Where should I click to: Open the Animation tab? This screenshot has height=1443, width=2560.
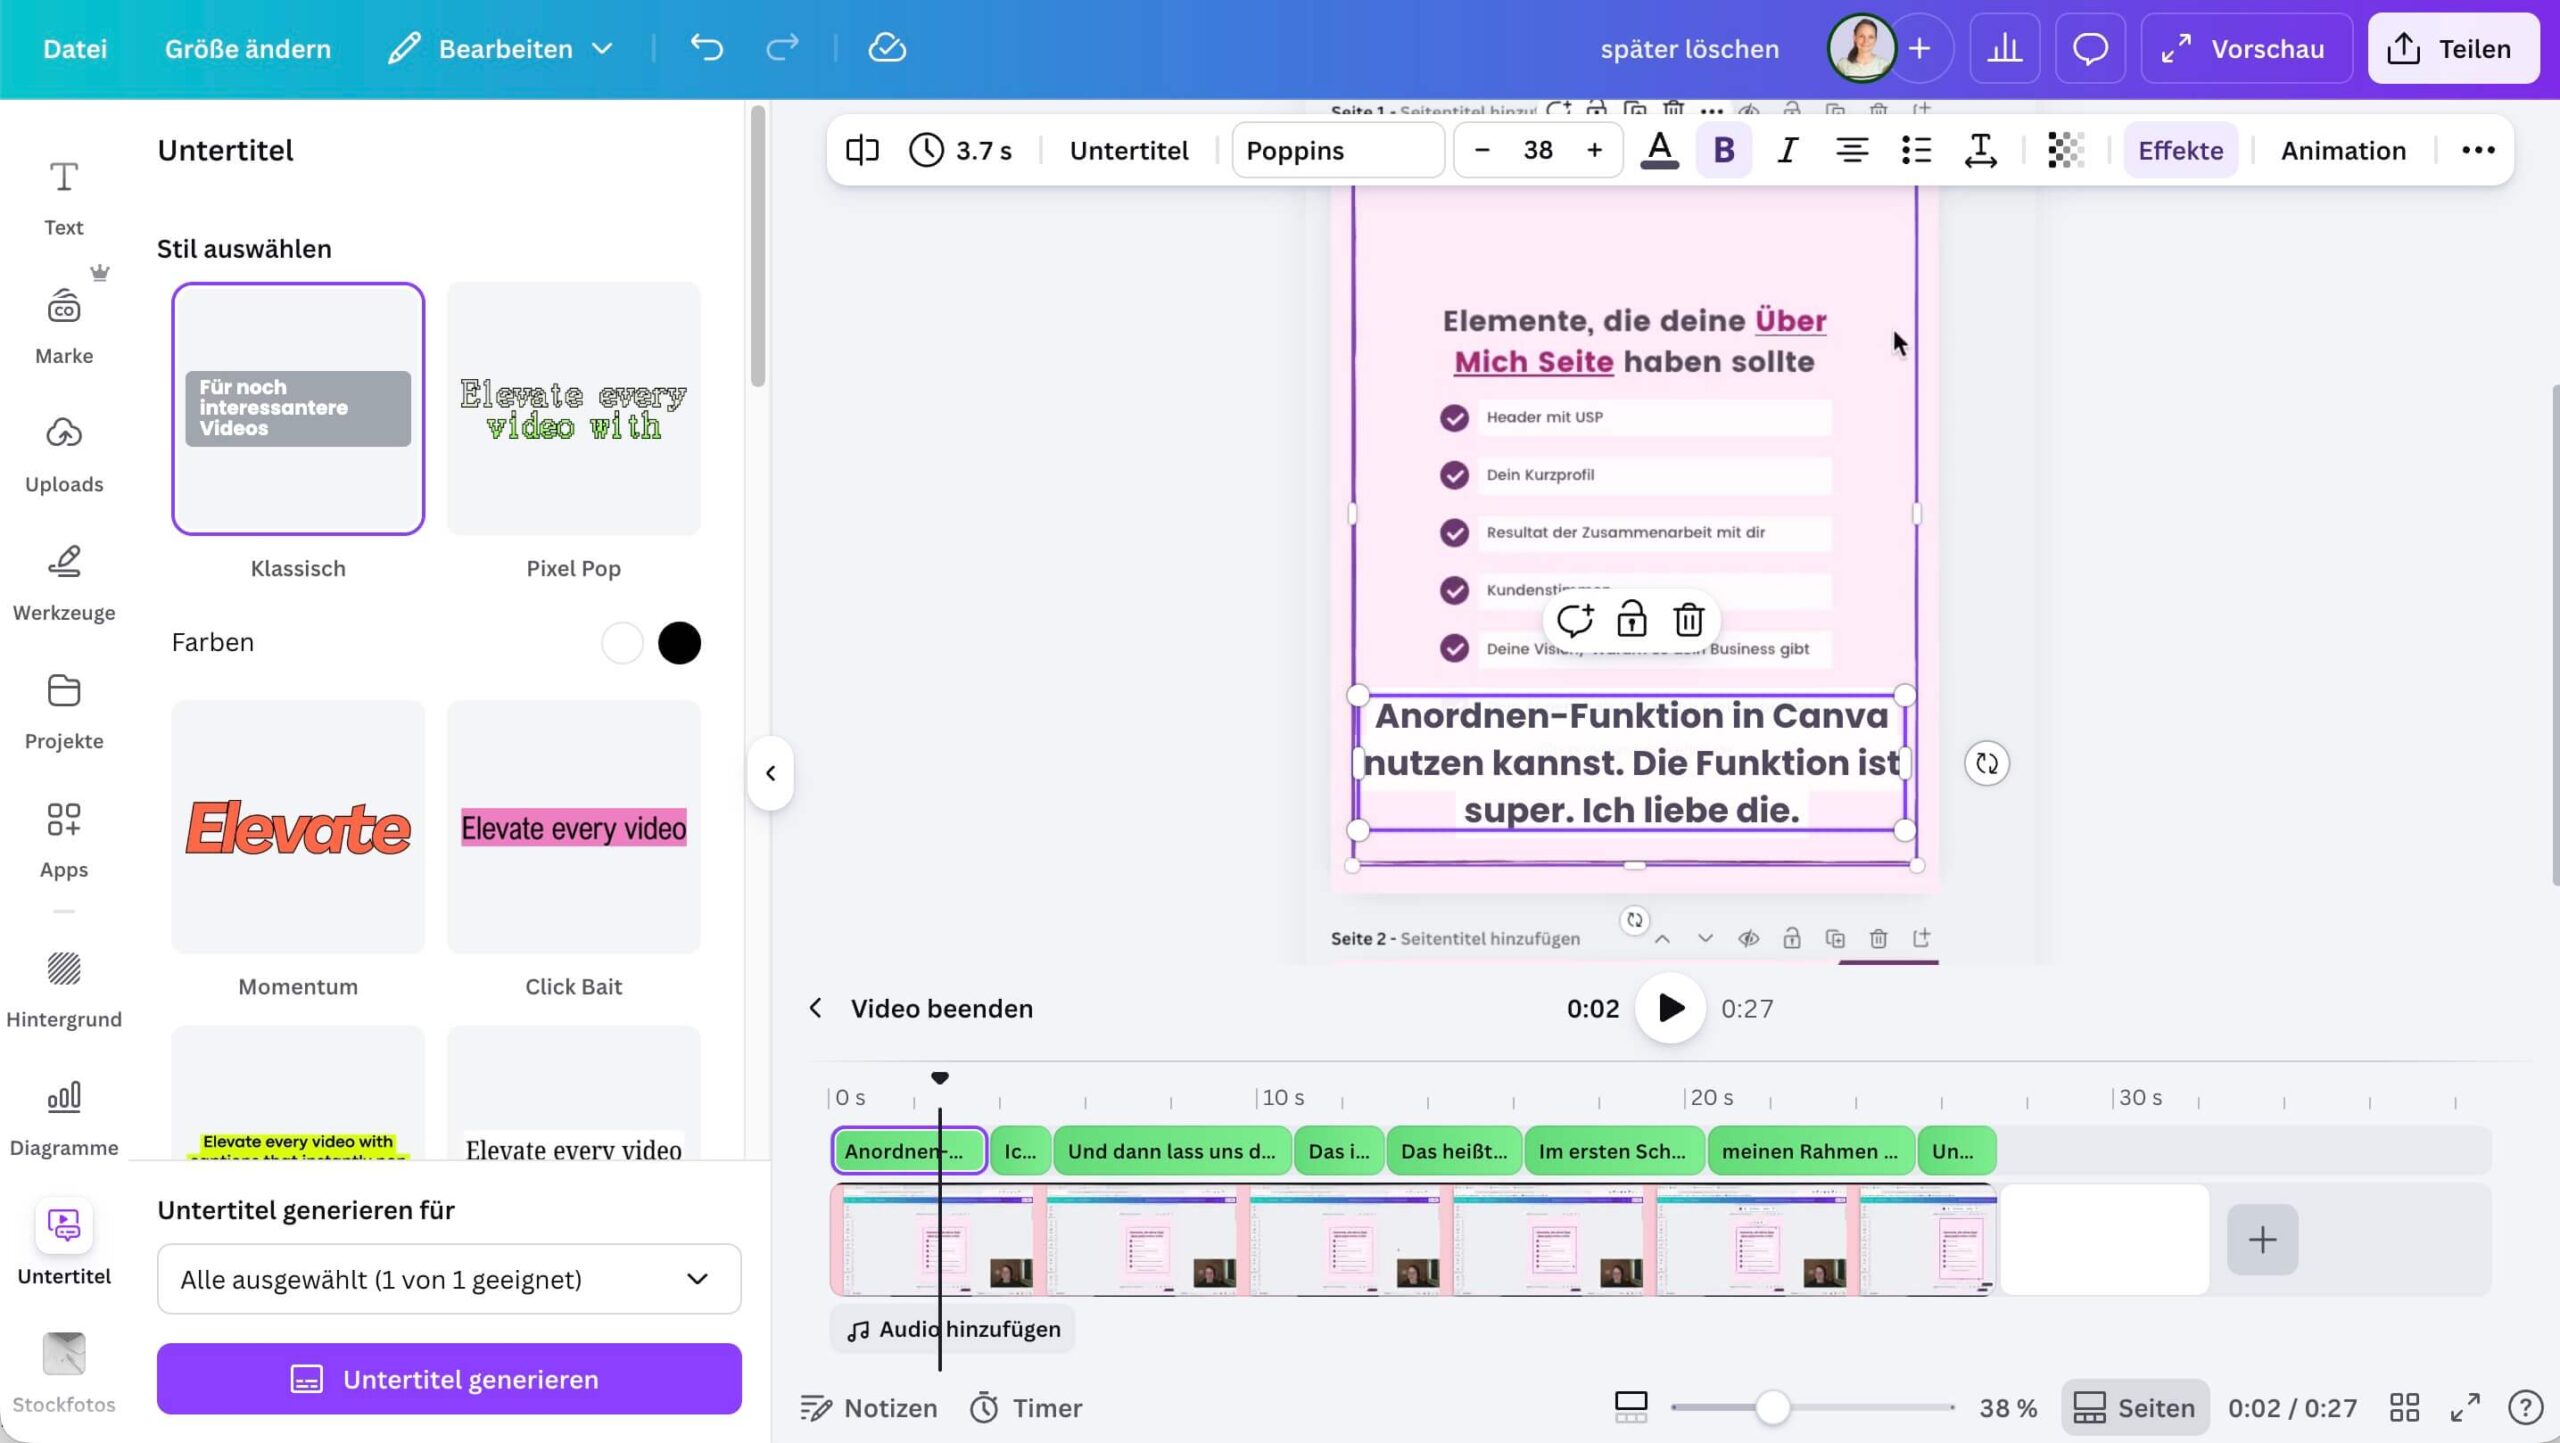click(2343, 150)
